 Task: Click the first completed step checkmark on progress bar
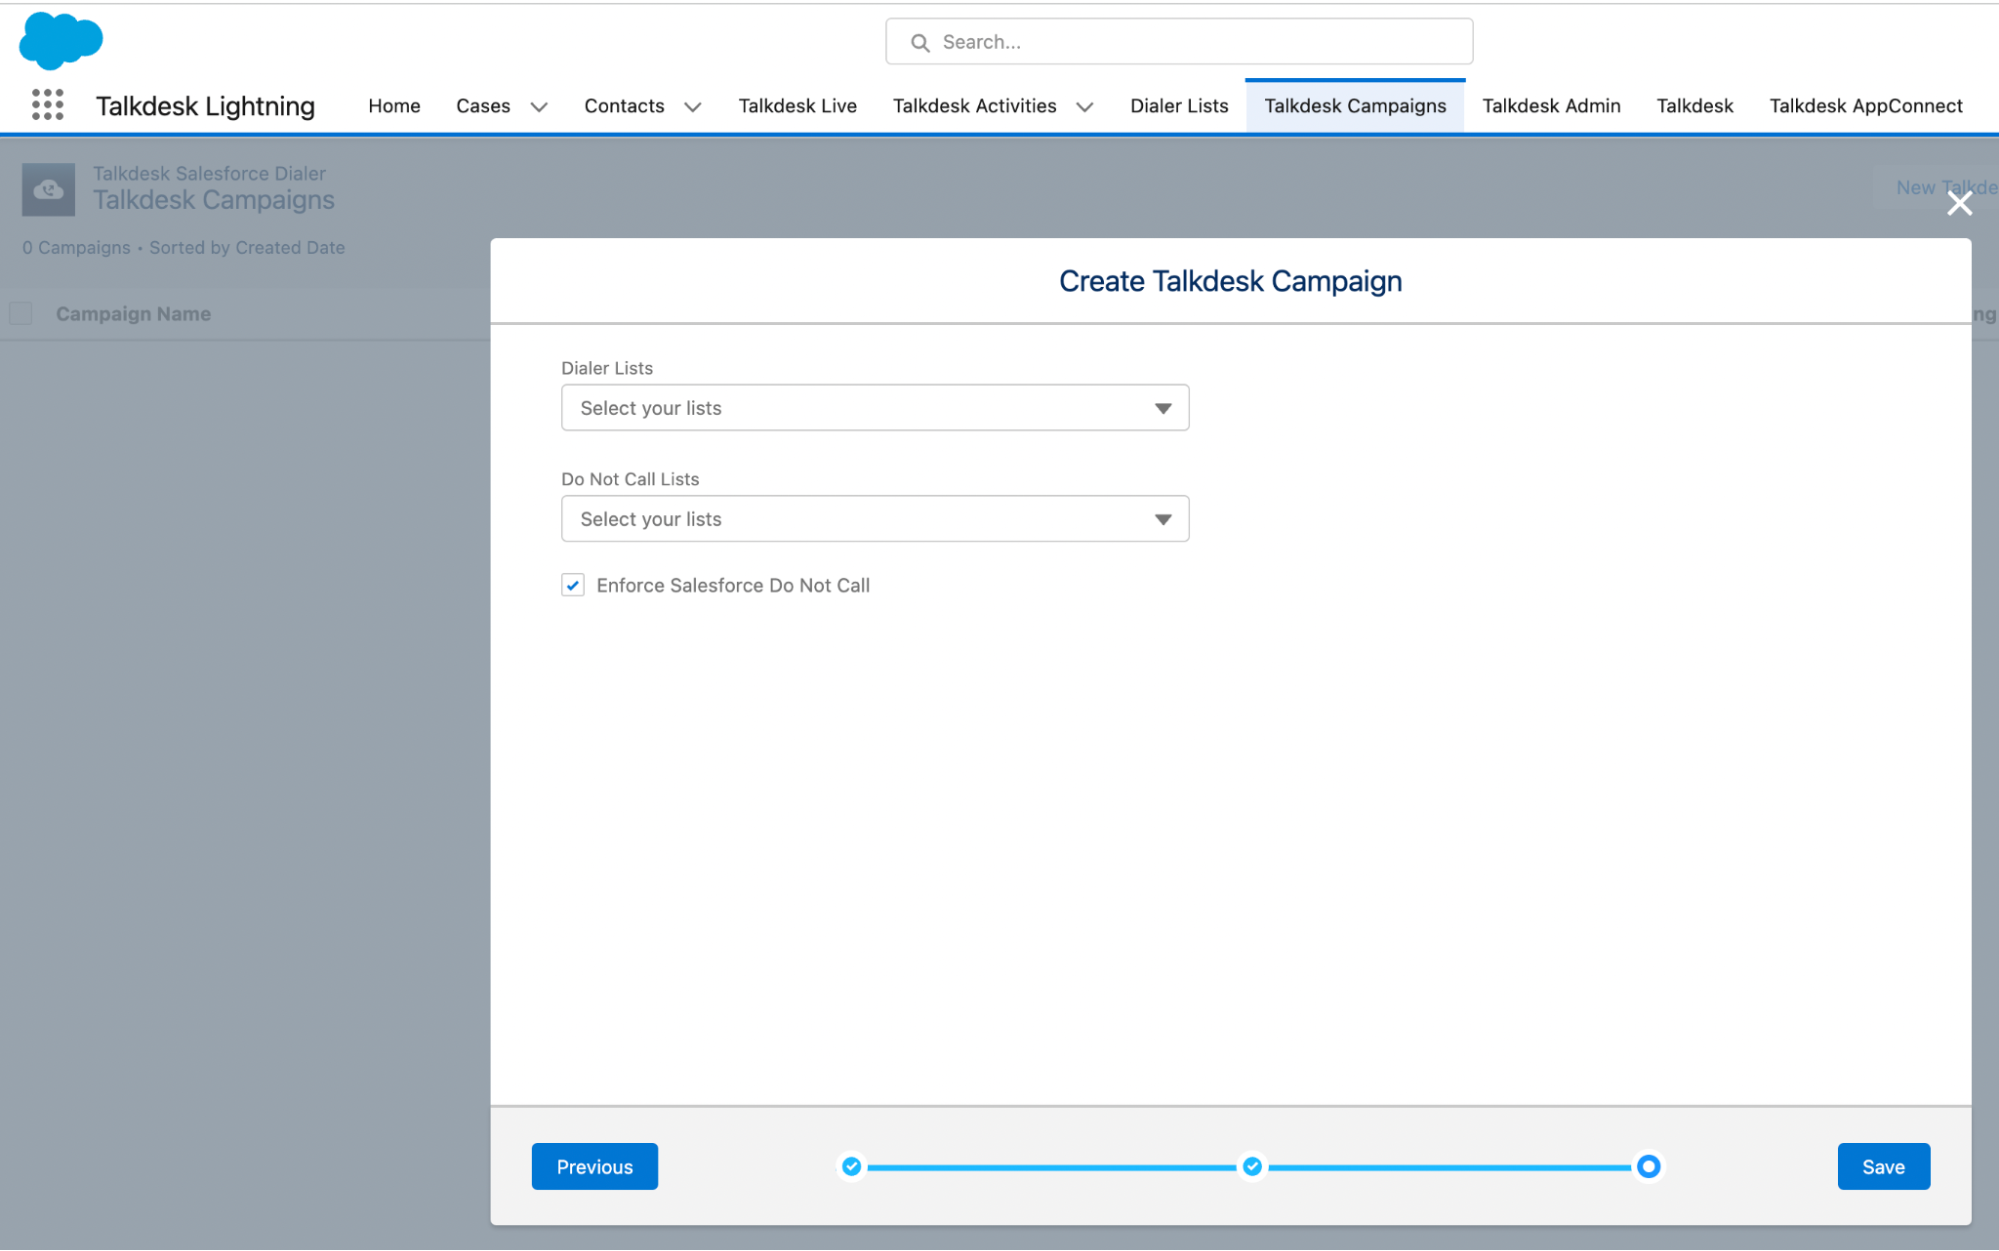click(851, 1166)
